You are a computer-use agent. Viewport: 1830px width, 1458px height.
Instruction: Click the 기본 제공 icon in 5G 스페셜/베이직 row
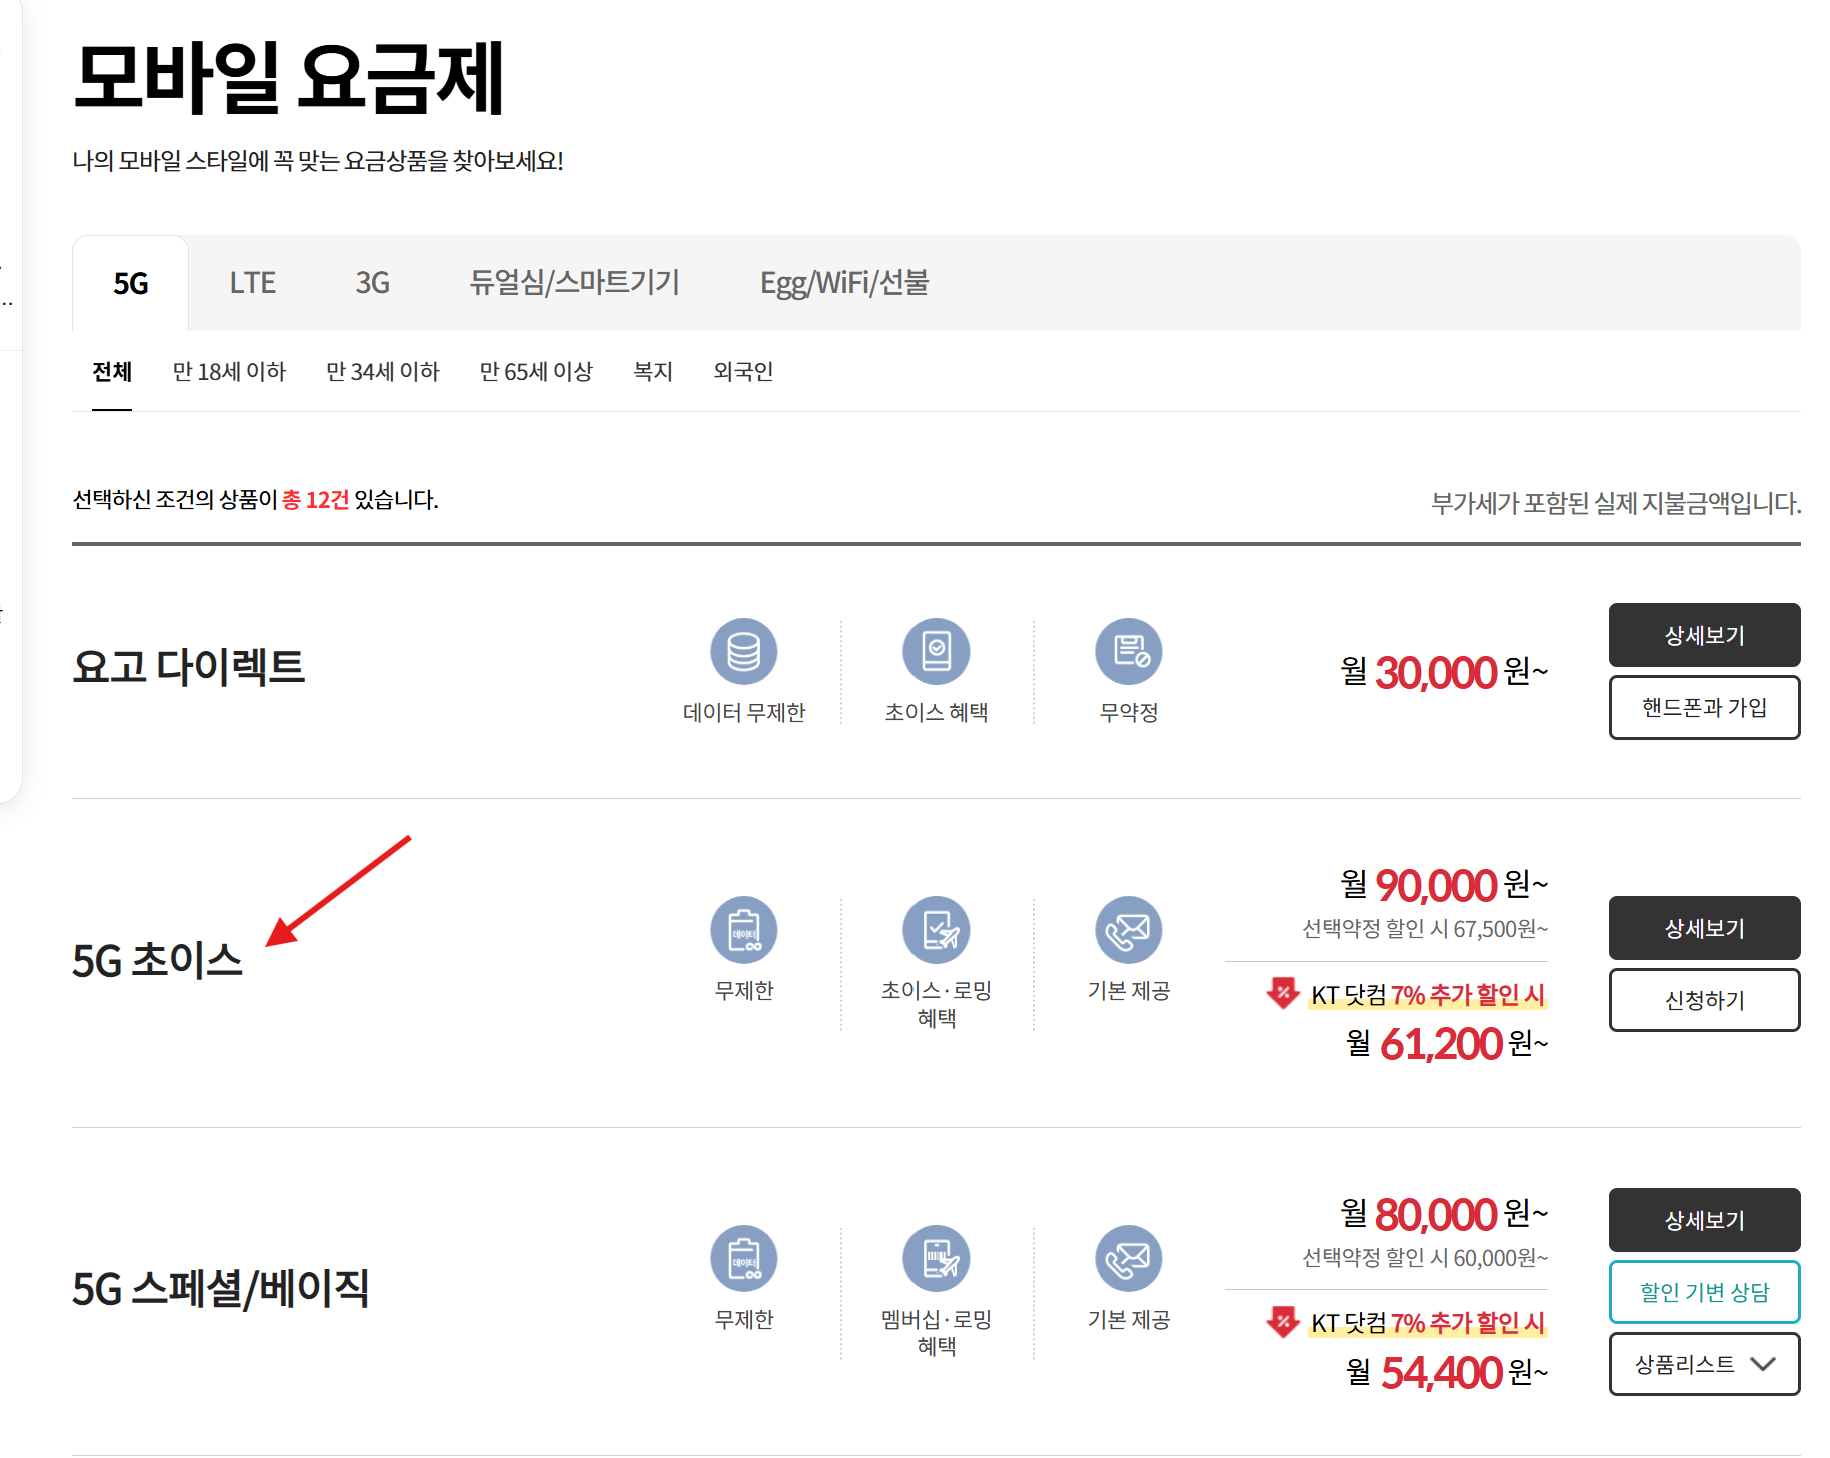coord(1129,1258)
